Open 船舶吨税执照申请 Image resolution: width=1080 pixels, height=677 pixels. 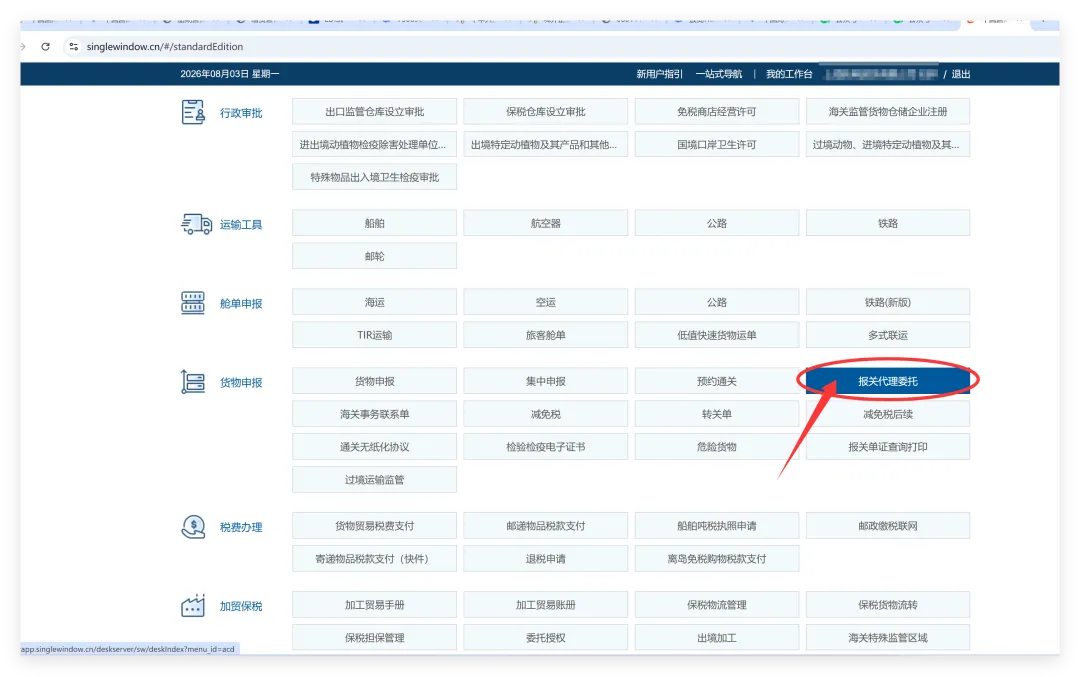pos(716,526)
